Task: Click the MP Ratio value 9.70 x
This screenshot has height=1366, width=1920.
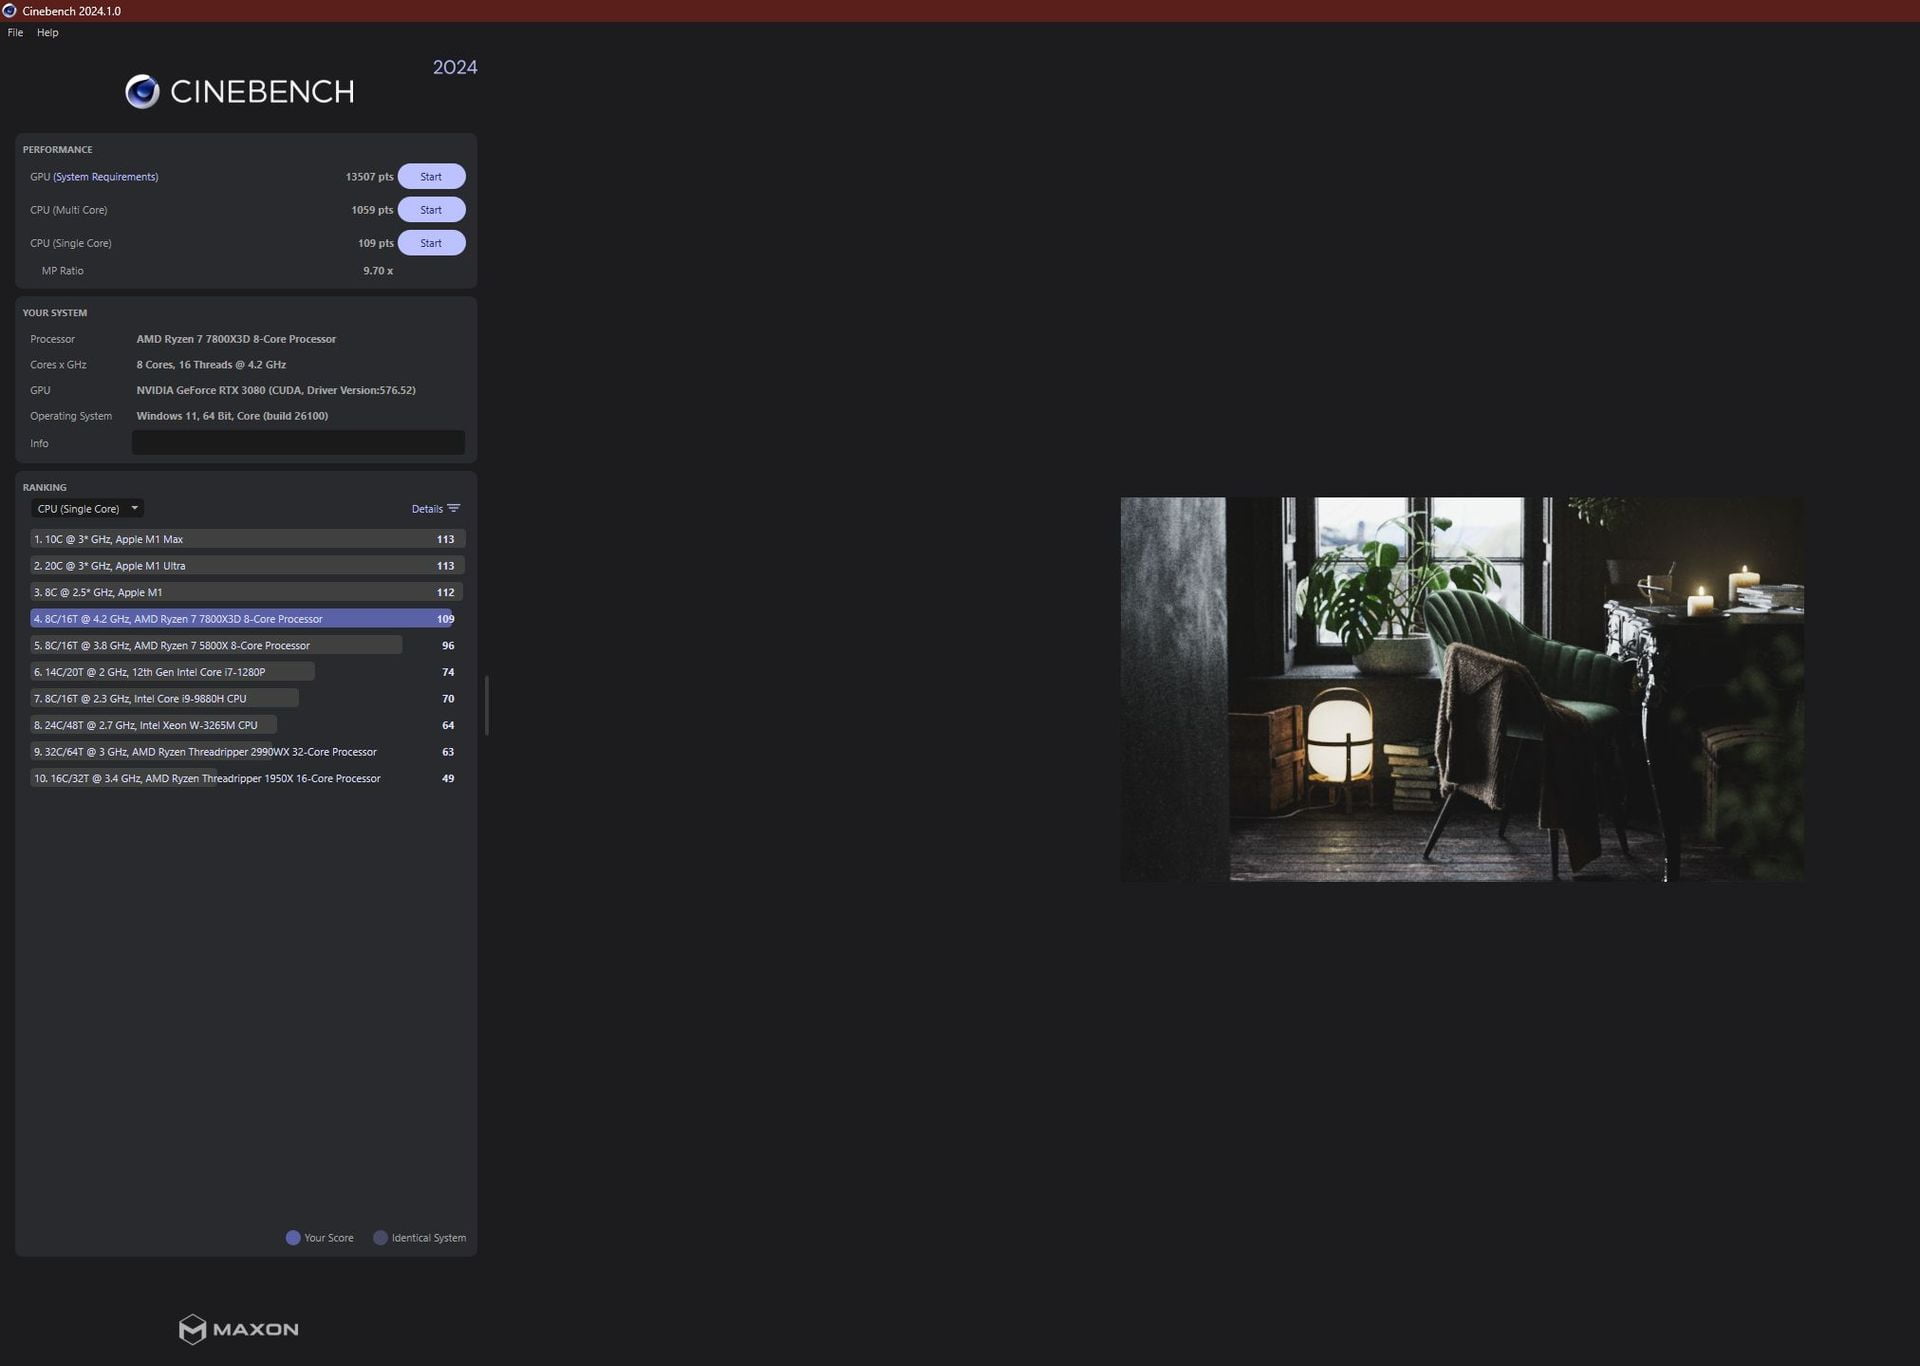Action: [x=378, y=271]
